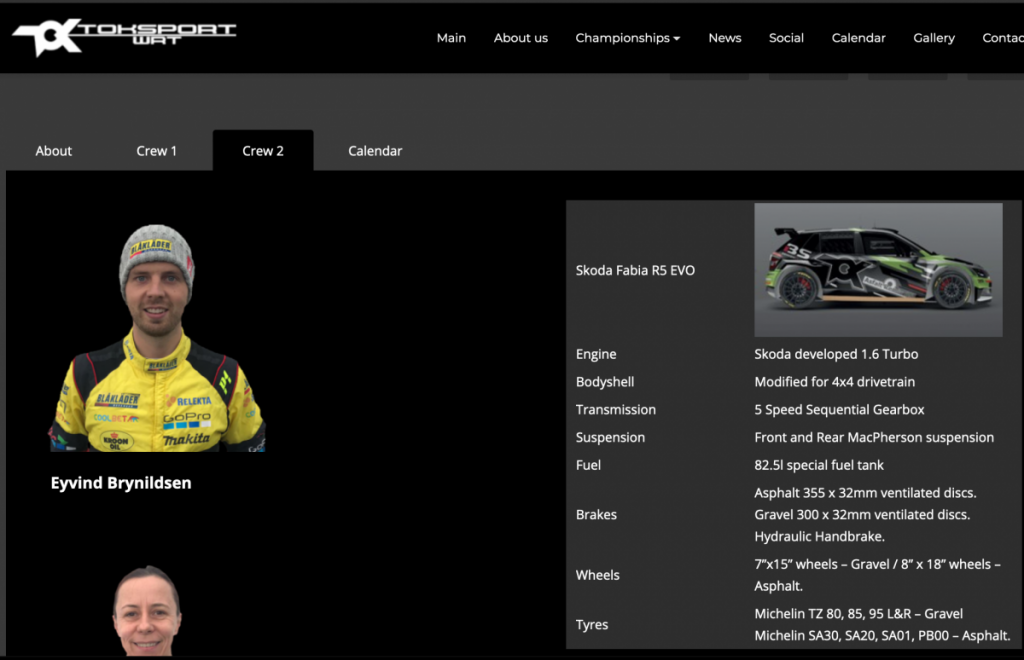Expand the Championships dropdown menu
Screen dimensions: 1024x660
(627, 38)
